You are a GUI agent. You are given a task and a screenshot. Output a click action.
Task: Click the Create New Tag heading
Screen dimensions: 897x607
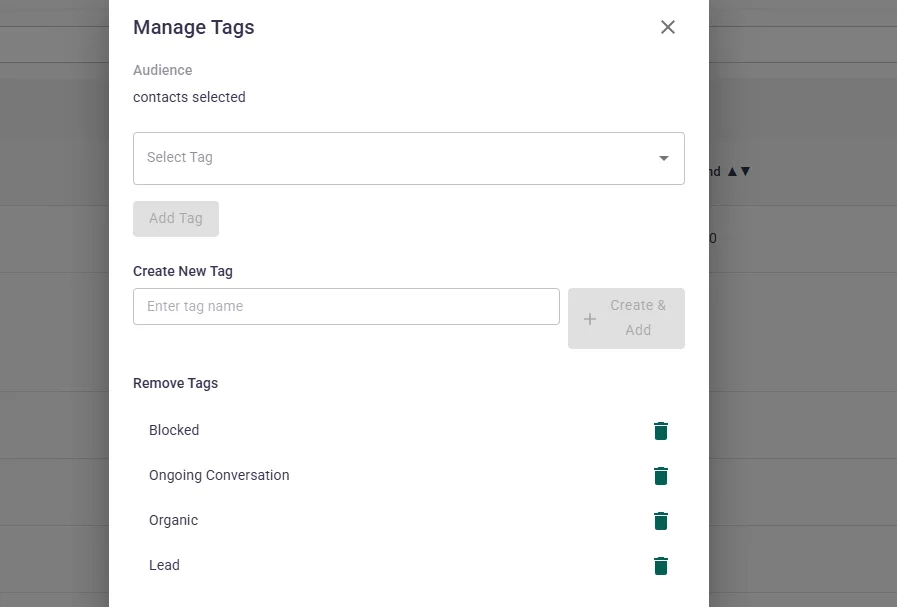(x=183, y=271)
